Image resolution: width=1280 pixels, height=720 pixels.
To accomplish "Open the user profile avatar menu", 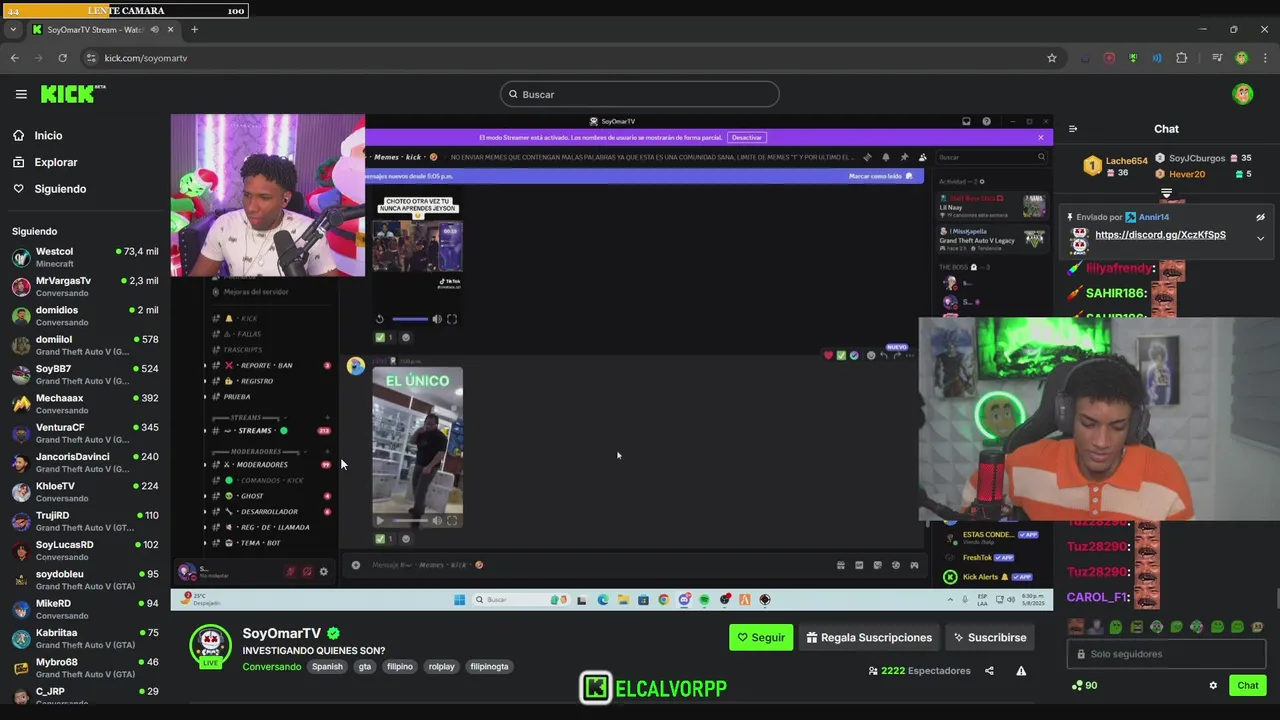I will click(x=1243, y=94).
